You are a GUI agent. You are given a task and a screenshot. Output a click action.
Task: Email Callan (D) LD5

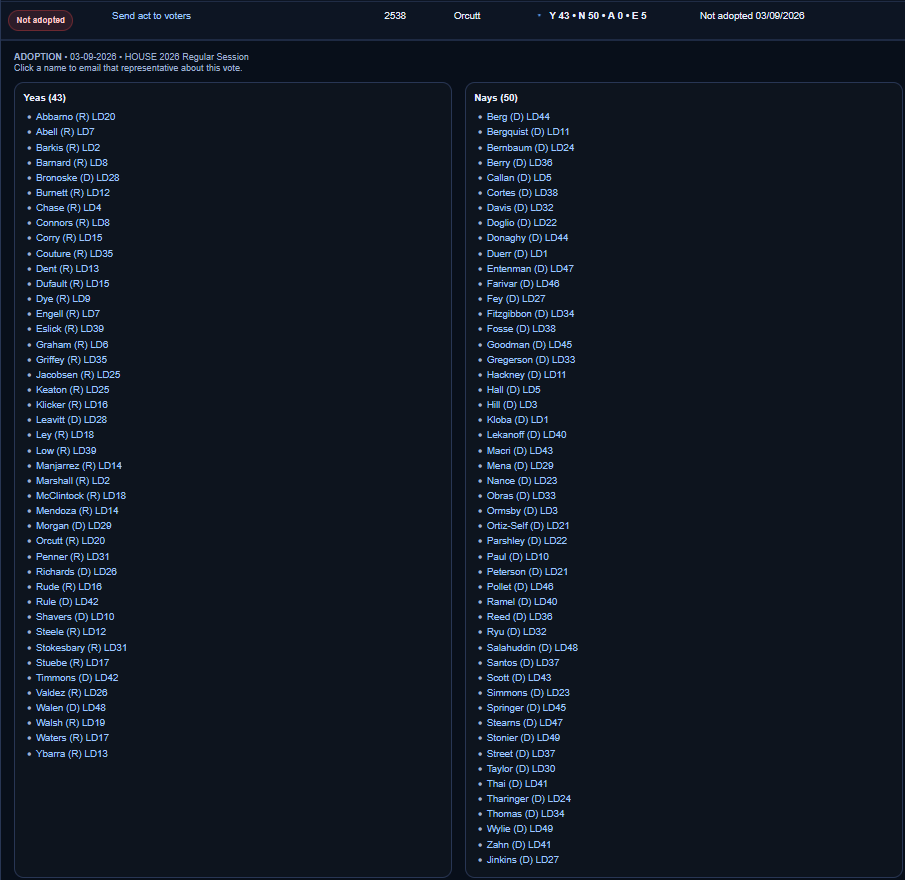pyautogui.click(x=519, y=178)
